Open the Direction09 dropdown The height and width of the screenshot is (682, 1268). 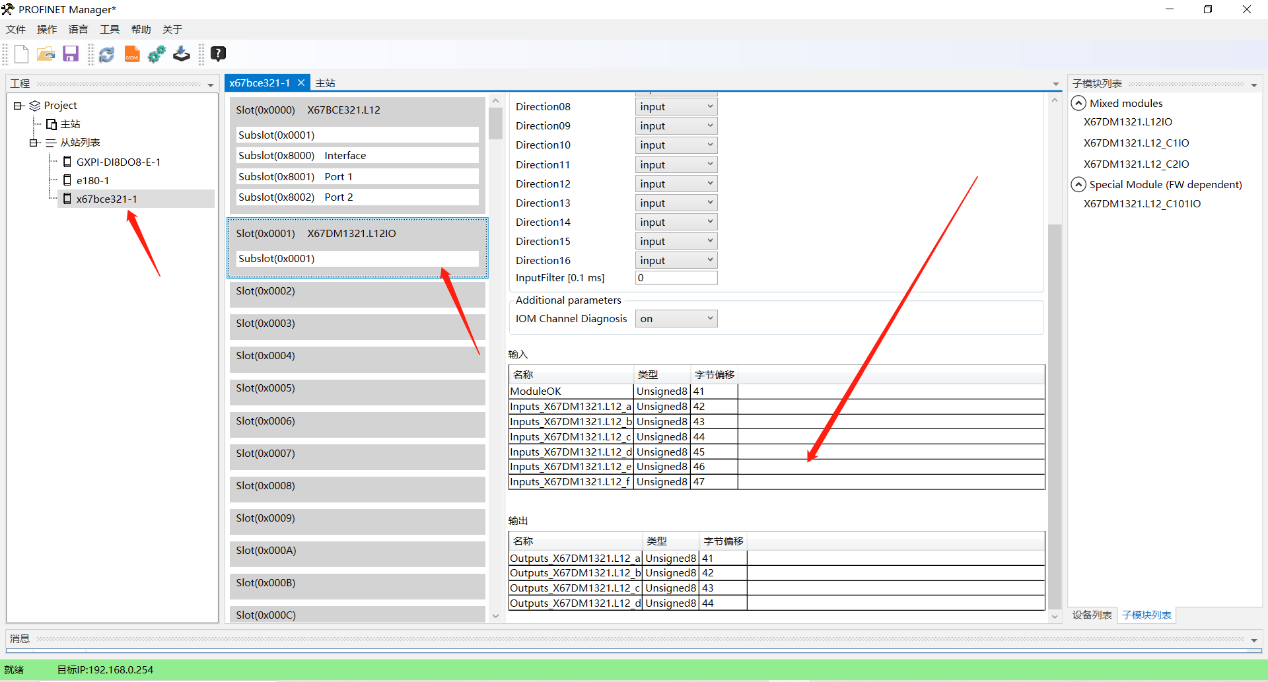coord(676,126)
